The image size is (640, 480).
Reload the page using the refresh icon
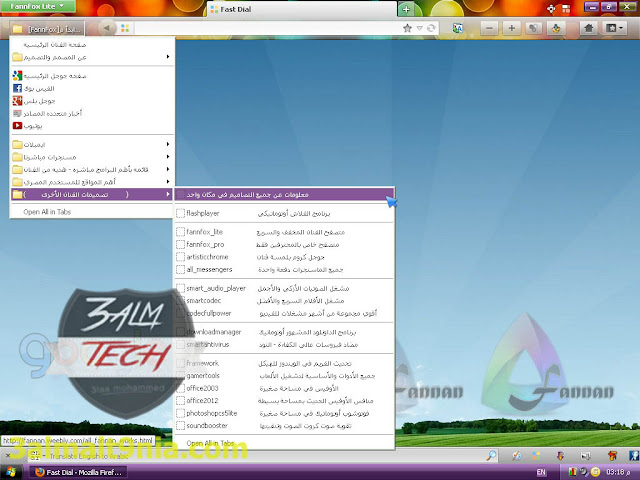click(431, 28)
